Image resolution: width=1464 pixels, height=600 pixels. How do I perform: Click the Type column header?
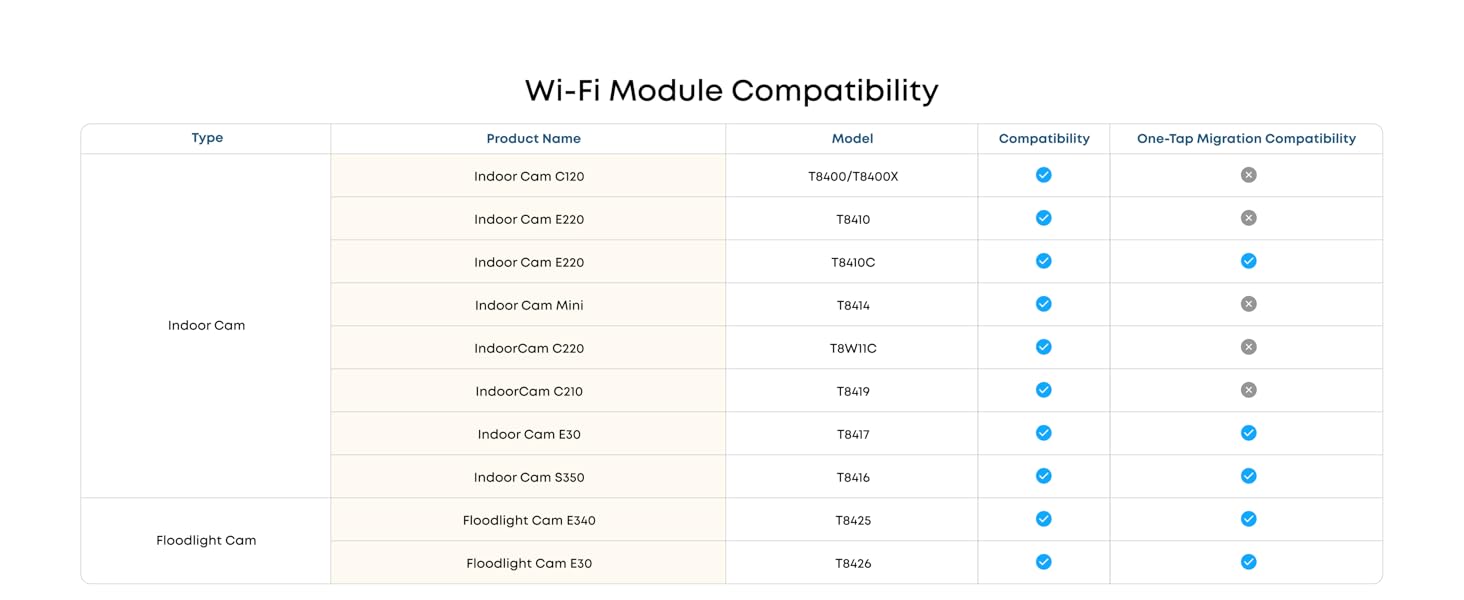[207, 138]
